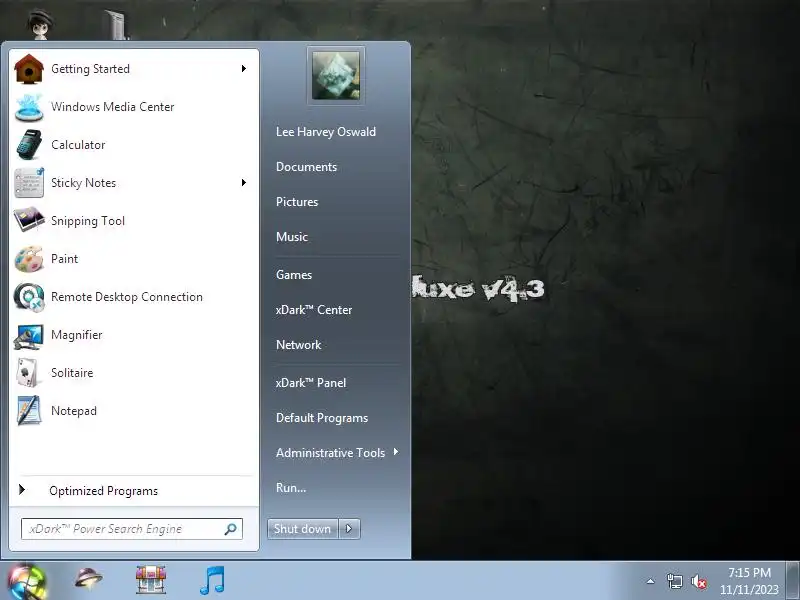Click Administrative Tools label
Screen dimensions: 800x600
[331, 453]
